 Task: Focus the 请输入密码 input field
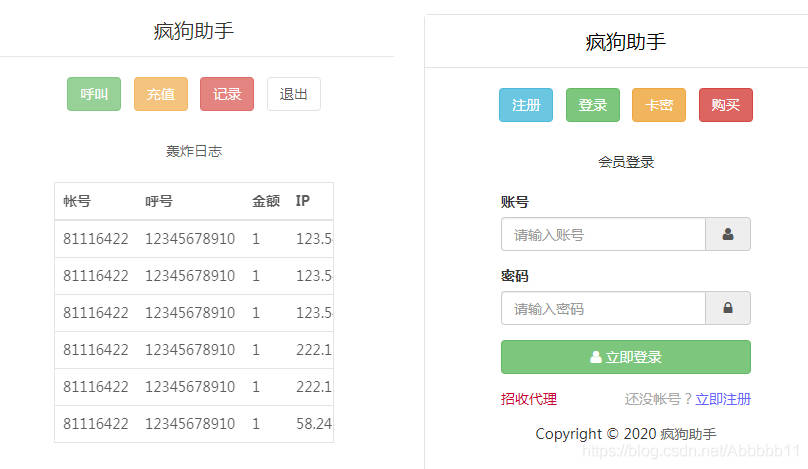click(603, 308)
